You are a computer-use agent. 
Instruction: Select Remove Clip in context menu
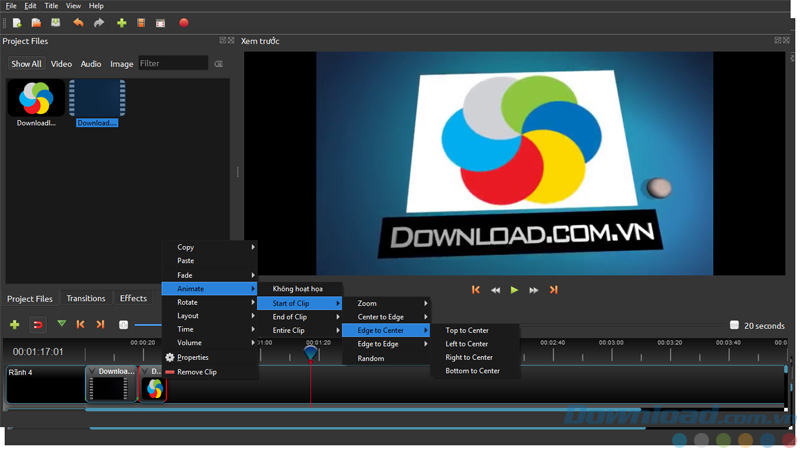tap(197, 372)
